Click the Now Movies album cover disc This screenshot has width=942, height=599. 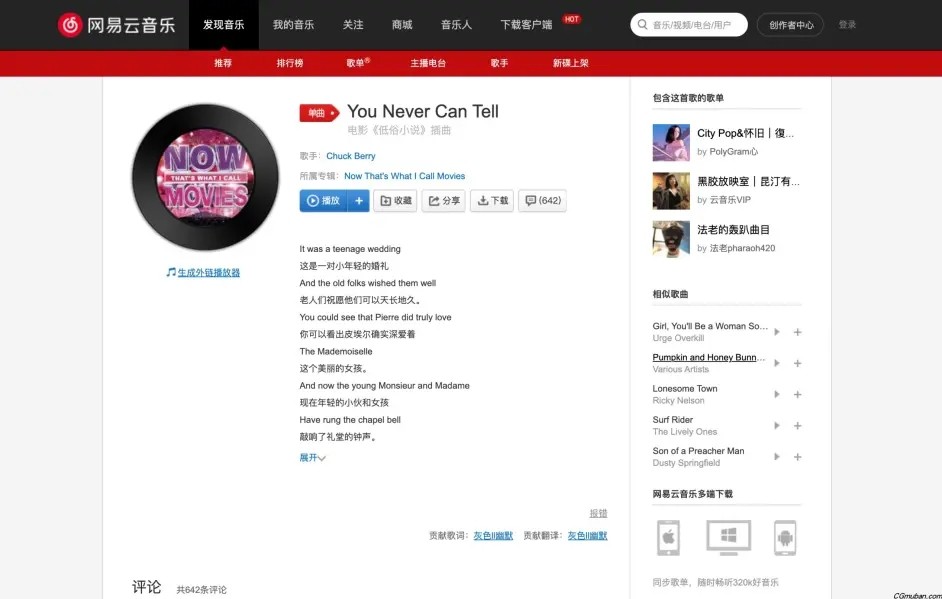[x=205, y=177]
